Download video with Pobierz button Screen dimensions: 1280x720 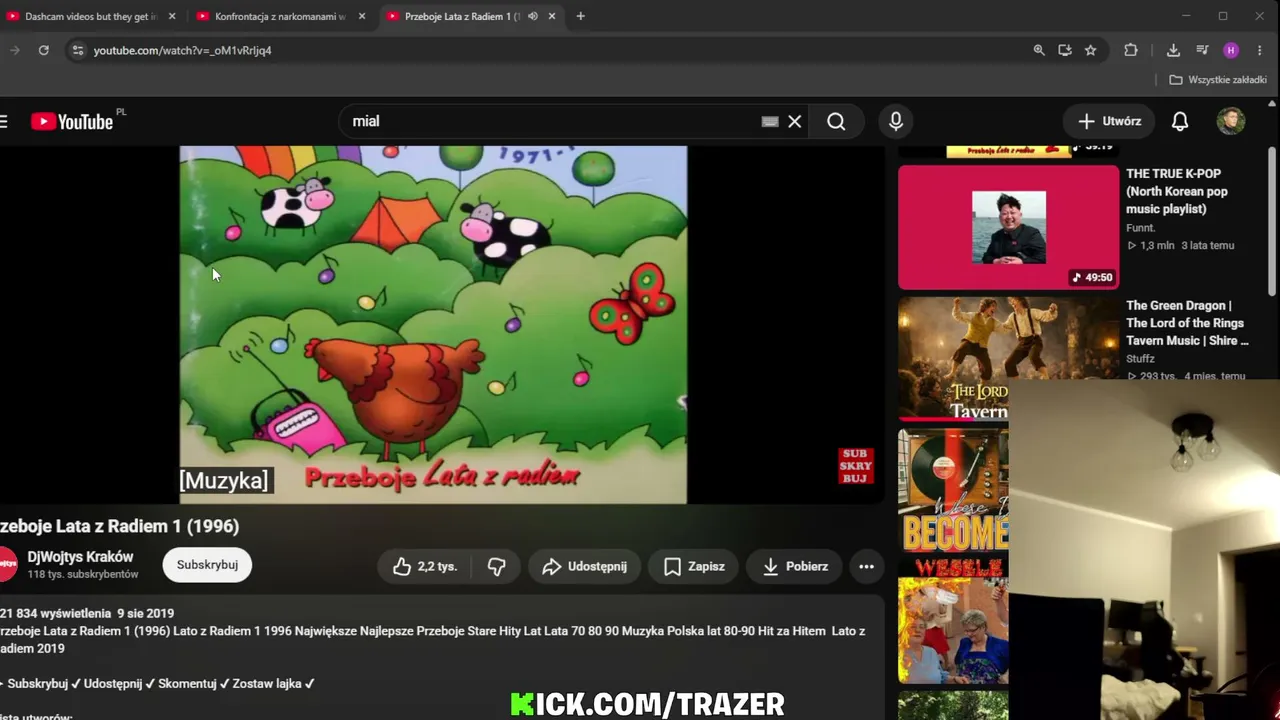[795, 566]
